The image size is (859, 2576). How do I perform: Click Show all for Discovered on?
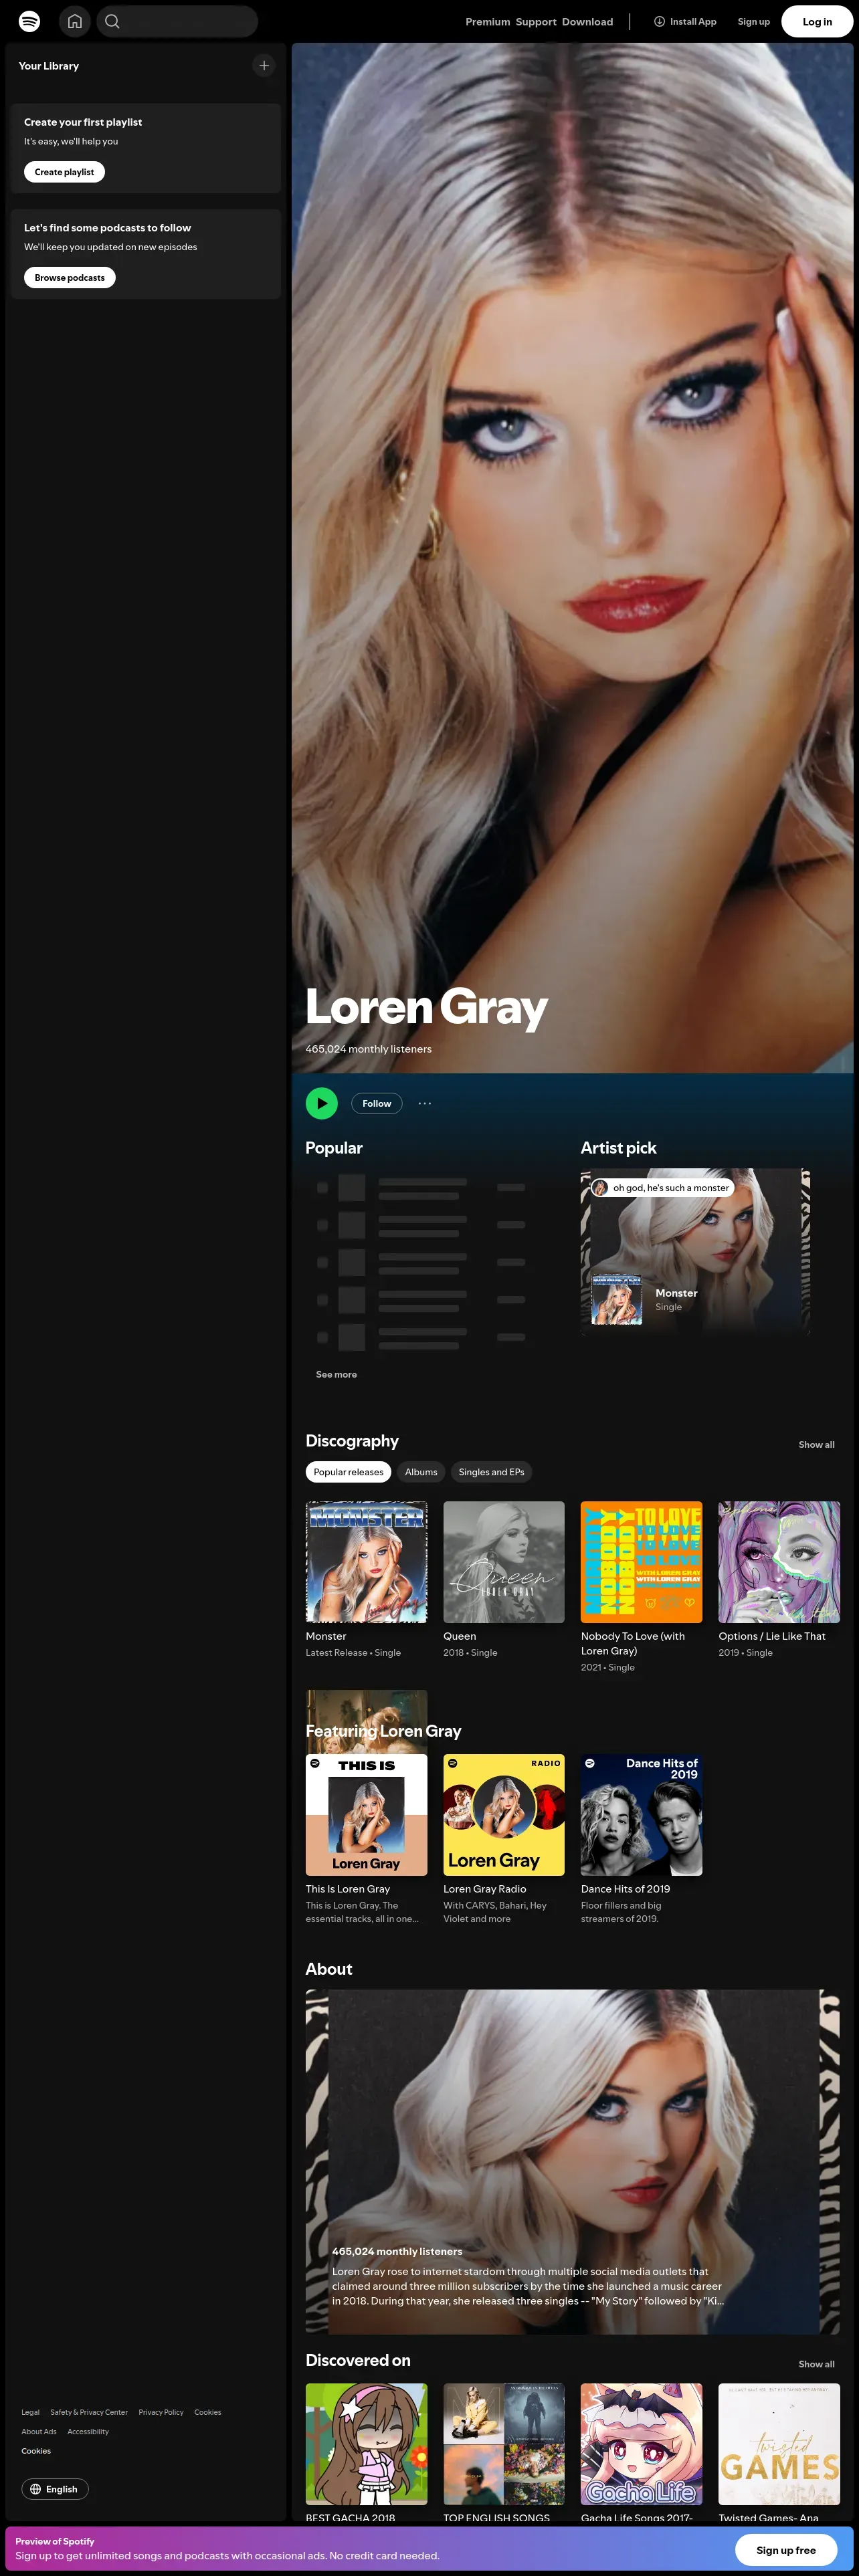pyautogui.click(x=816, y=2364)
